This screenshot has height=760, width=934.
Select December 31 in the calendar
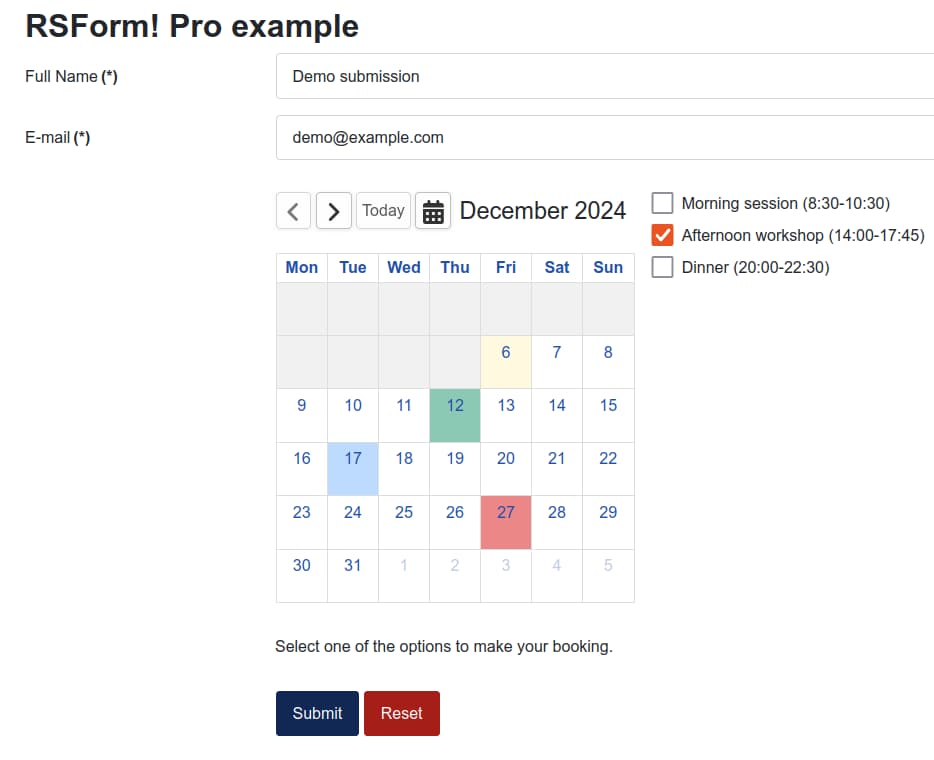(x=353, y=575)
